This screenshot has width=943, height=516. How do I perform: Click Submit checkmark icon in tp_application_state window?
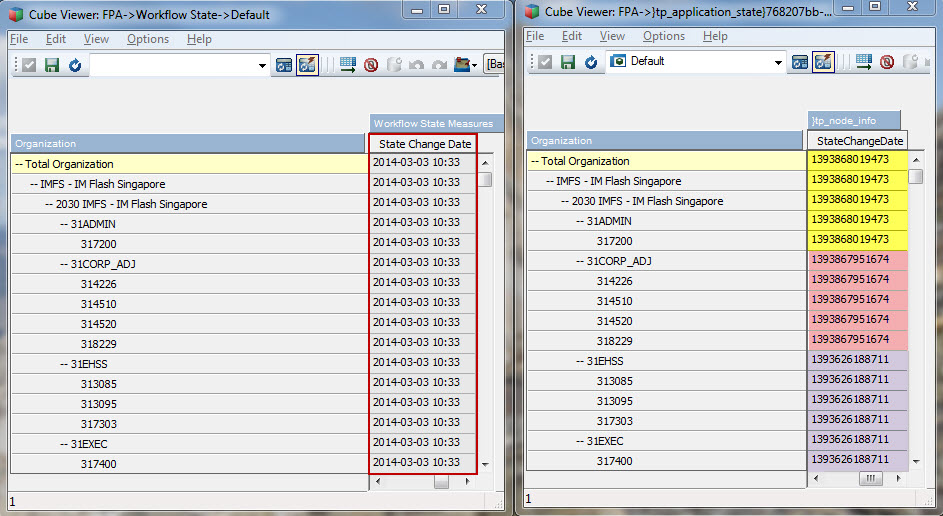pos(545,62)
